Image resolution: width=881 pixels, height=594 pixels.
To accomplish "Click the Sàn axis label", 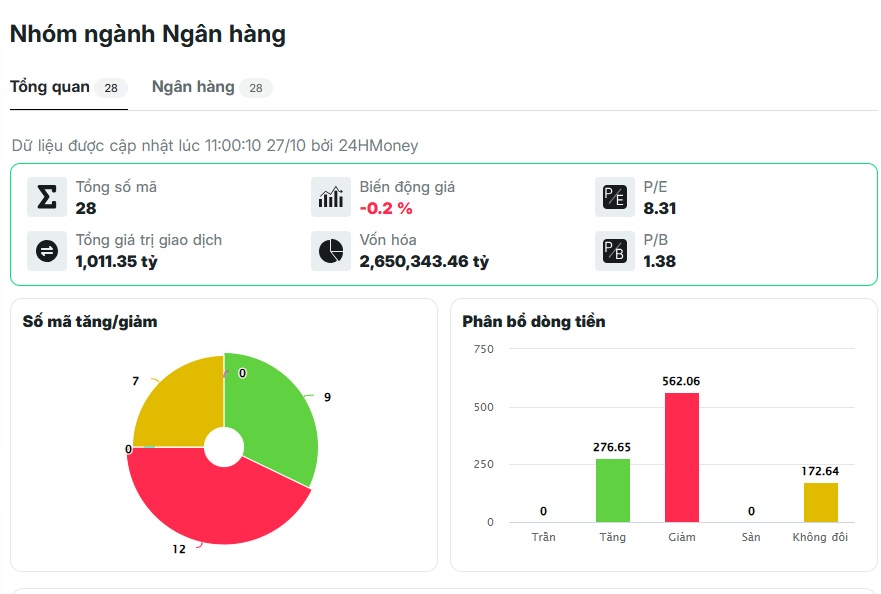I will click(x=751, y=537).
